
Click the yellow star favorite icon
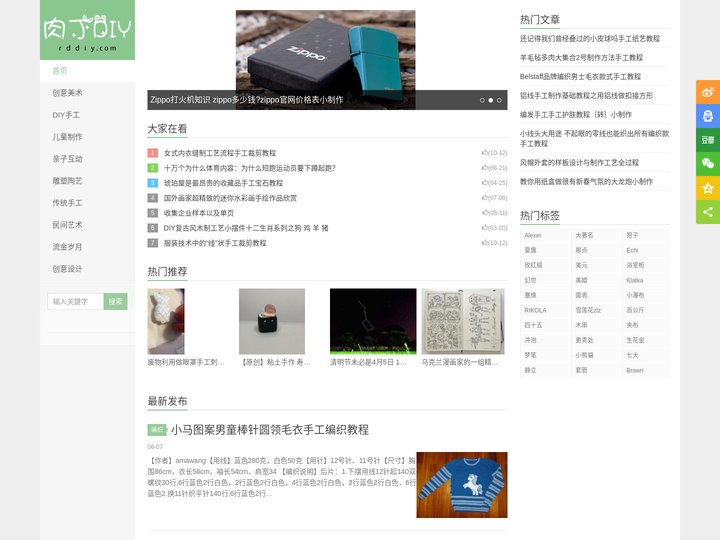click(708, 188)
